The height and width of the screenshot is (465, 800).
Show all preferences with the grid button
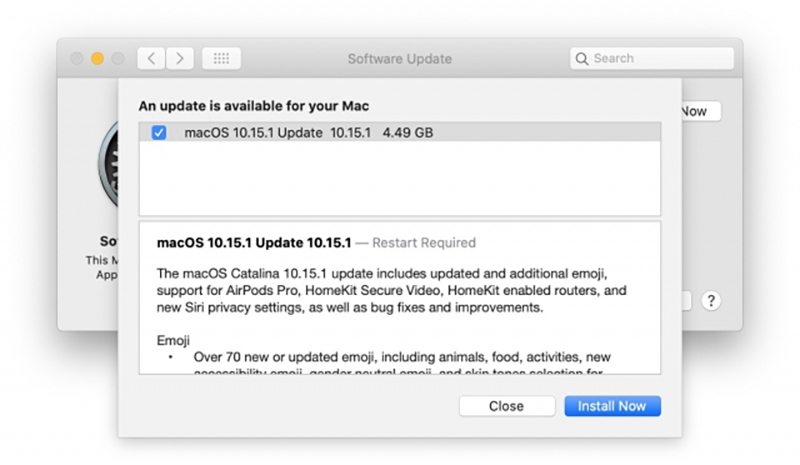[220, 59]
